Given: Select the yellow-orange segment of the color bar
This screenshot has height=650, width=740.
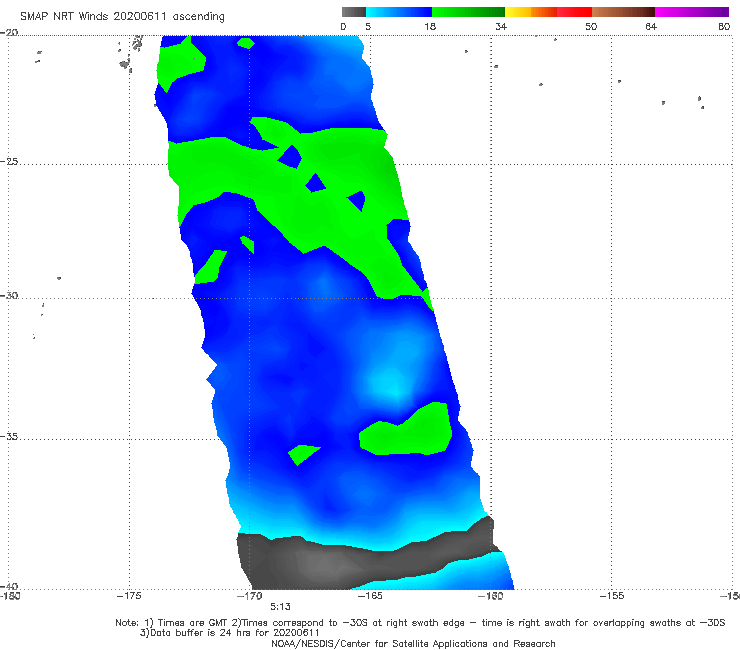Looking at the screenshot, I should 530,12.
